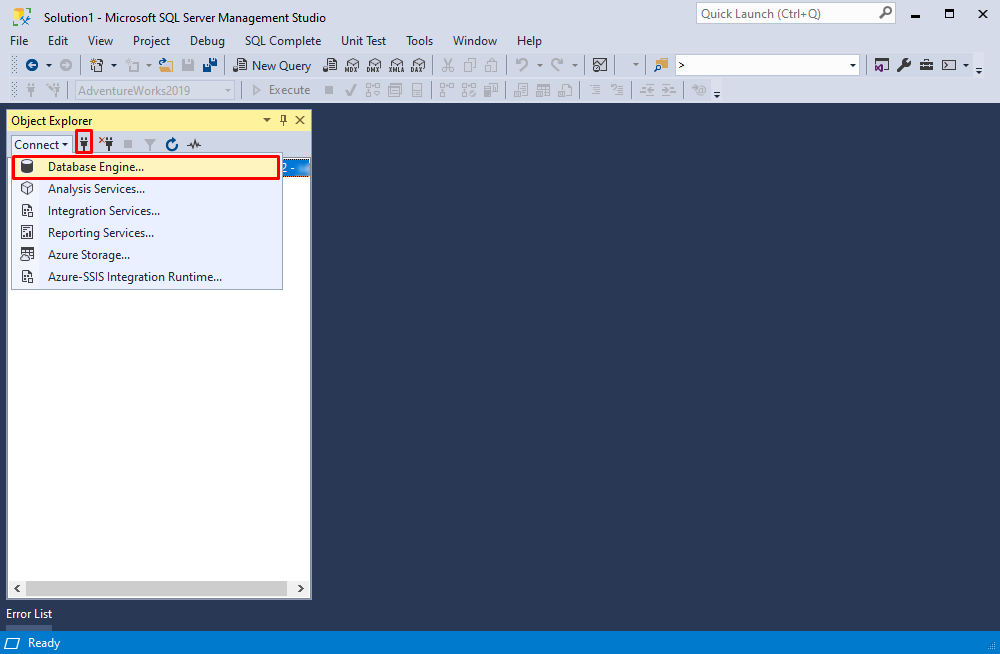Viewport: 1000px width, 654px height.
Task: Open the SQL Complete menu
Action: tap(283, 41)
